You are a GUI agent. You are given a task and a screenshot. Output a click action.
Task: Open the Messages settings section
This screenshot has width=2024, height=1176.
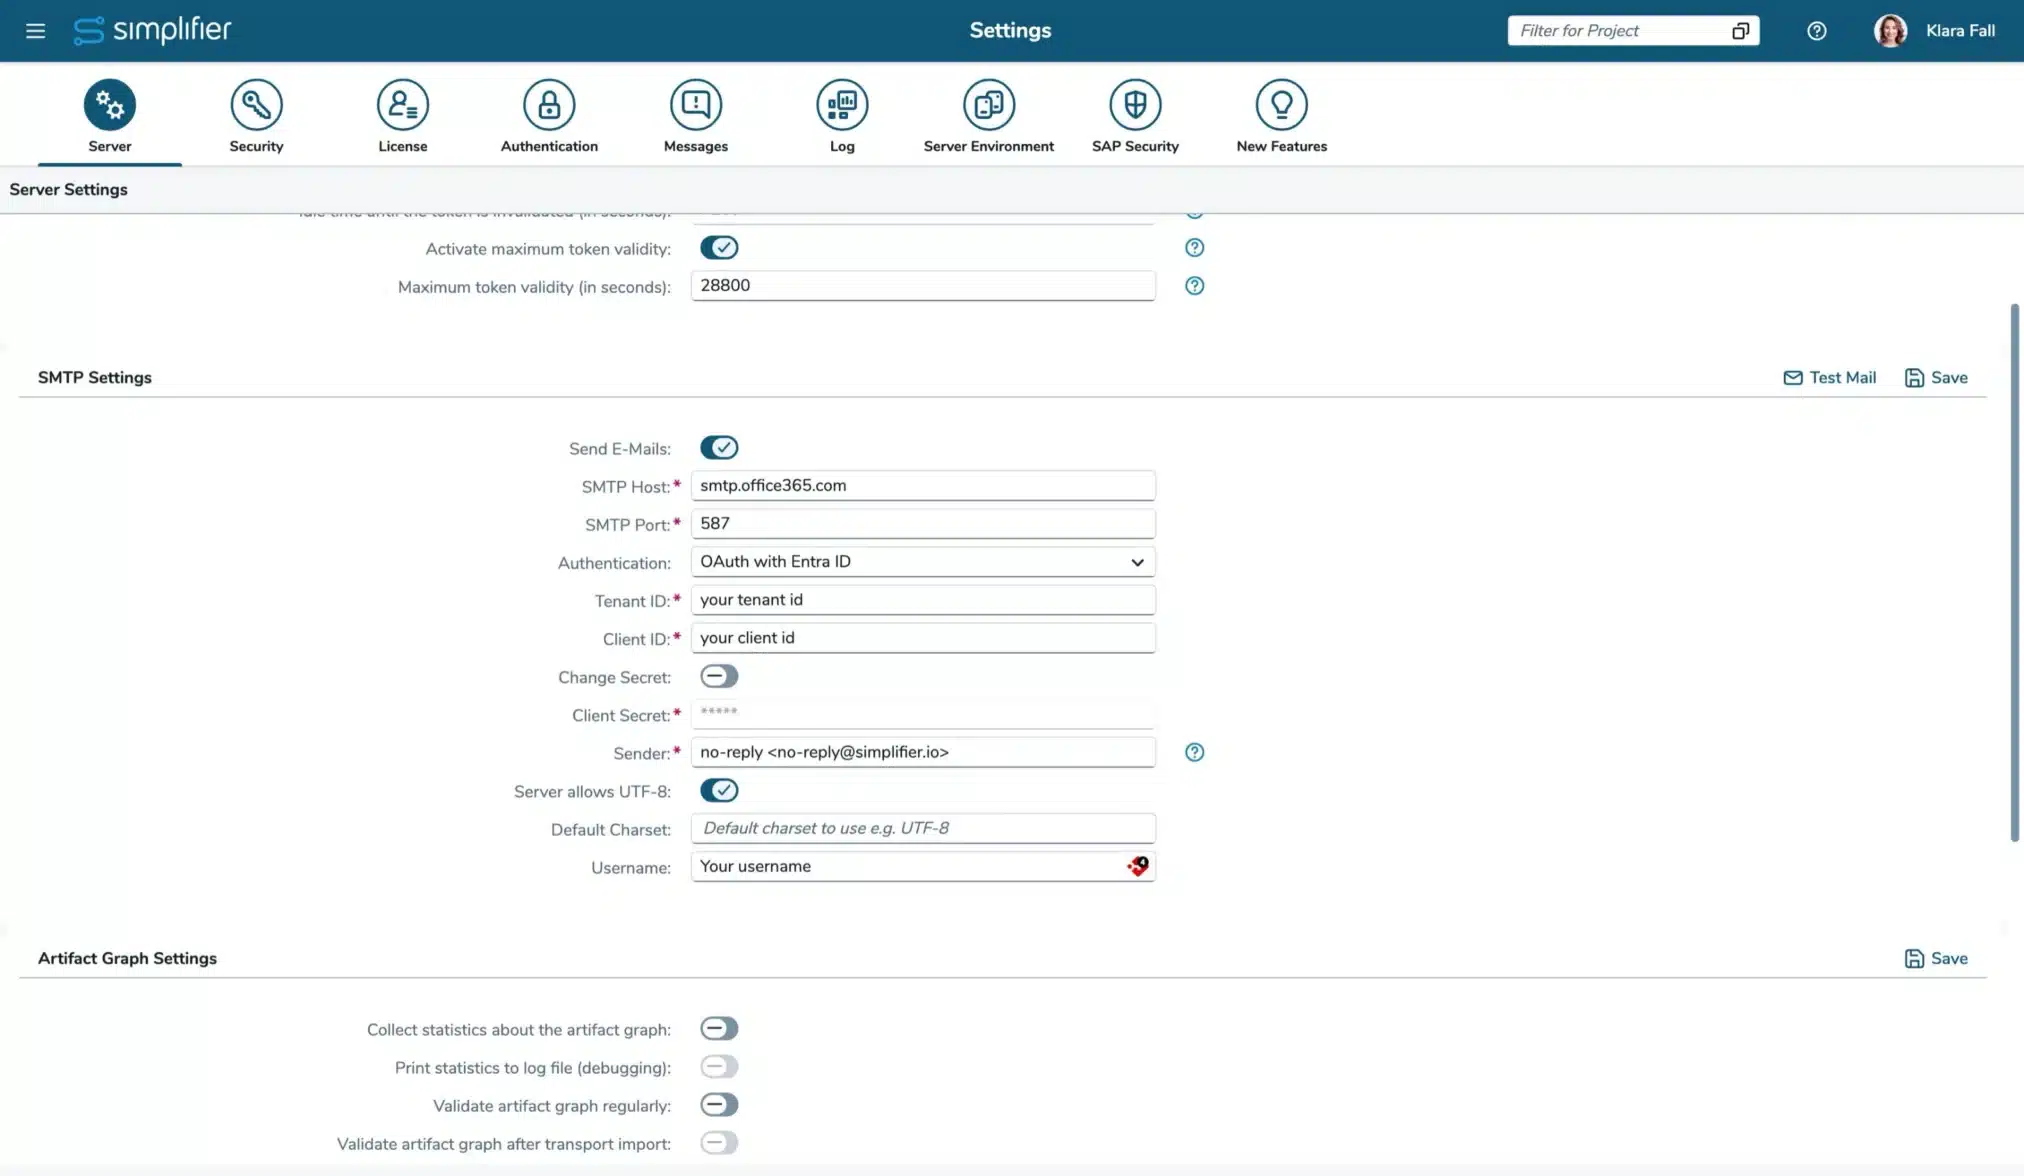coord(694,113)
